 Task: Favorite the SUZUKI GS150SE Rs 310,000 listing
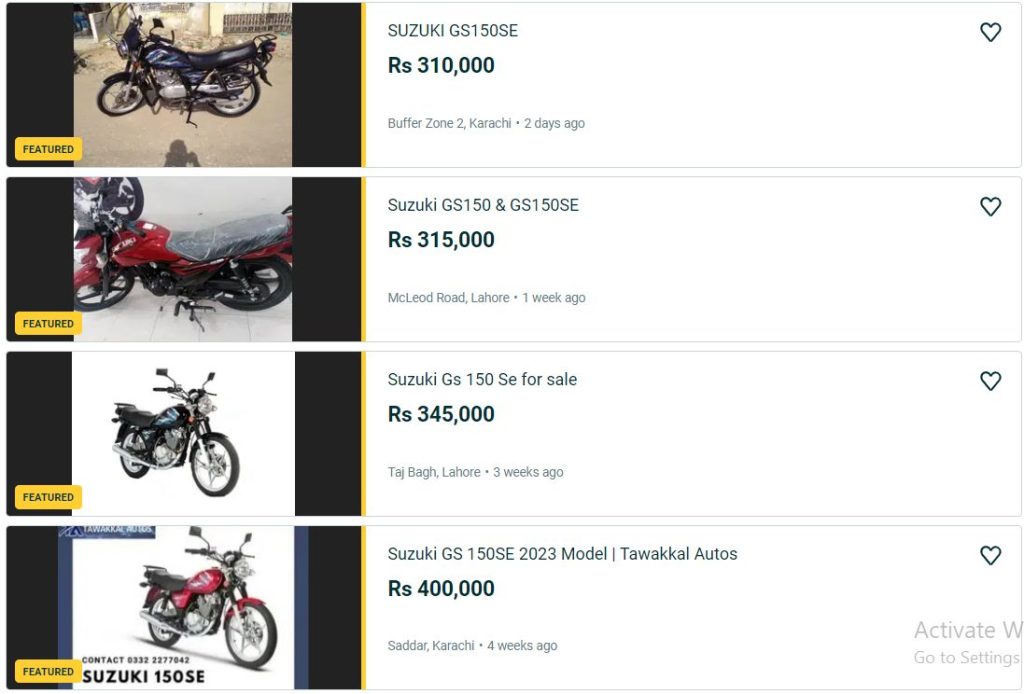pos(990,32)
